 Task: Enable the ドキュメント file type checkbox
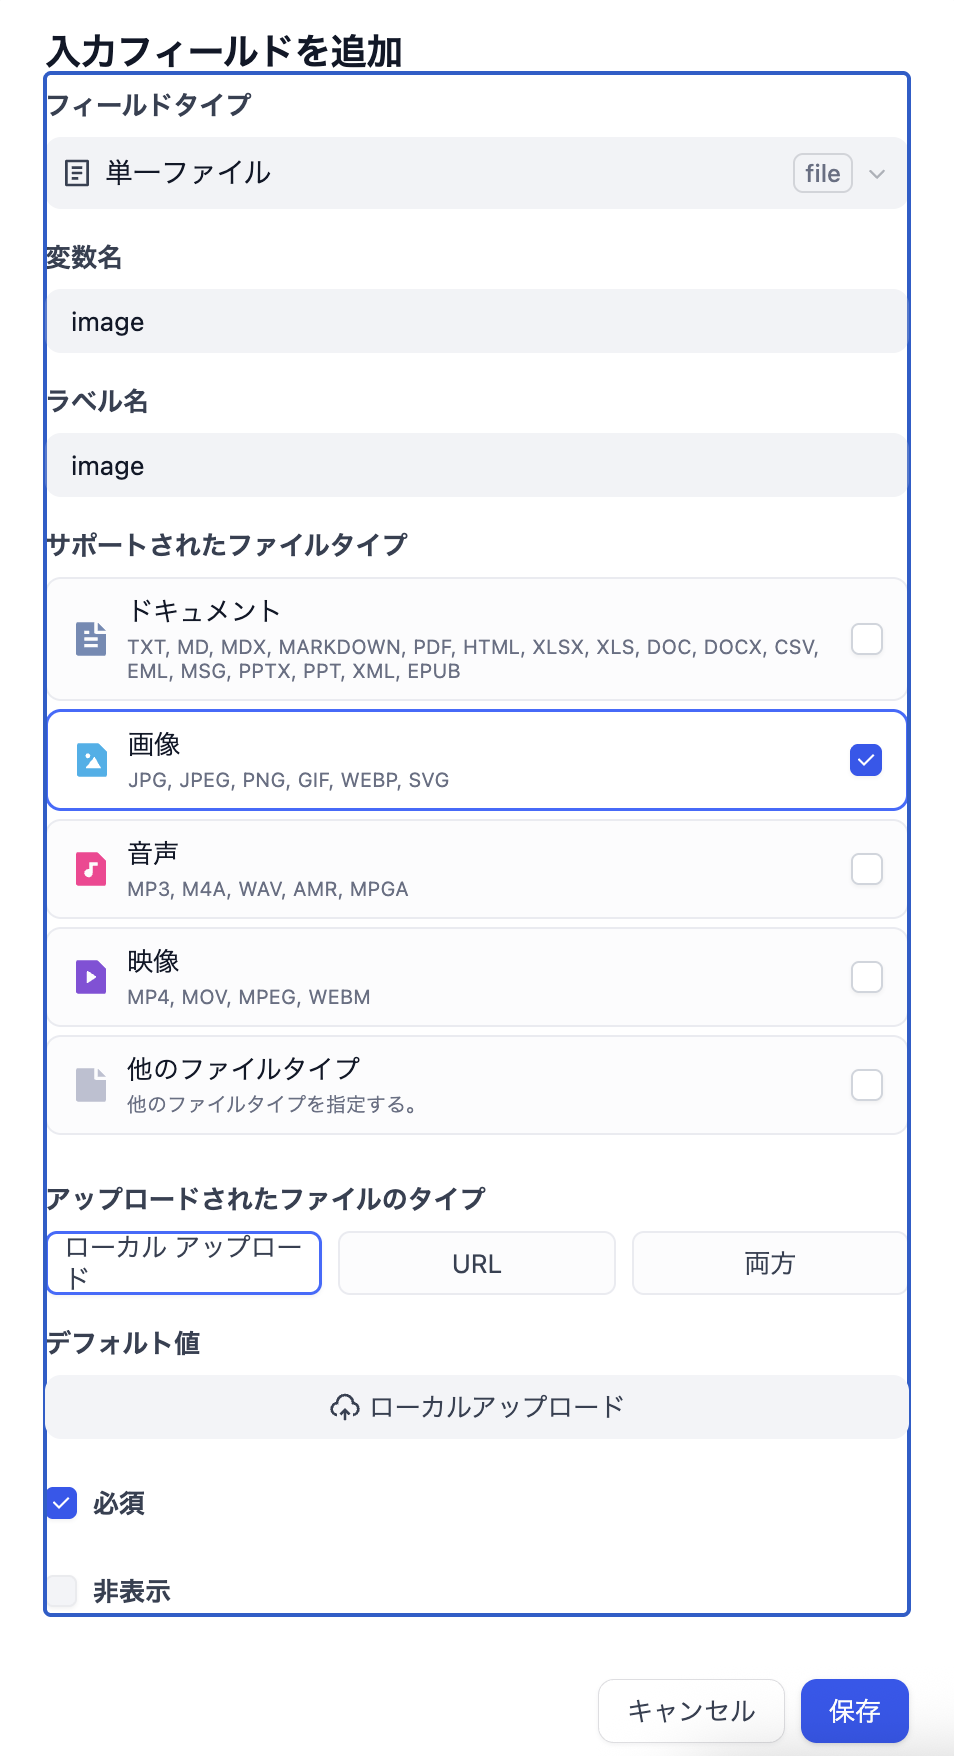click(x=866, y=639)
